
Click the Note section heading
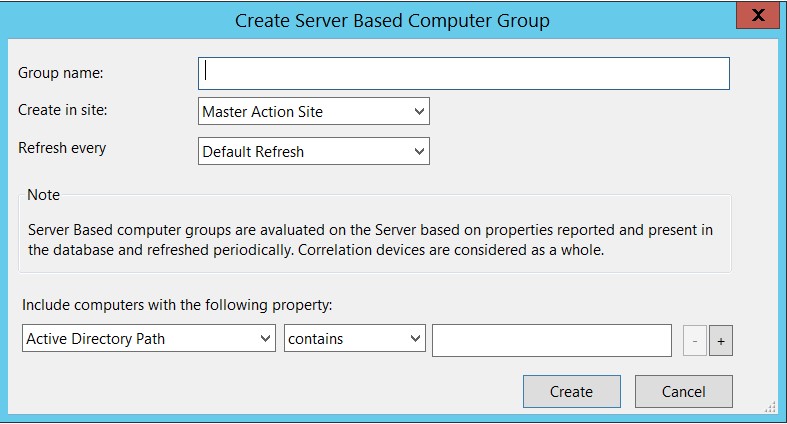coord(44,194)
